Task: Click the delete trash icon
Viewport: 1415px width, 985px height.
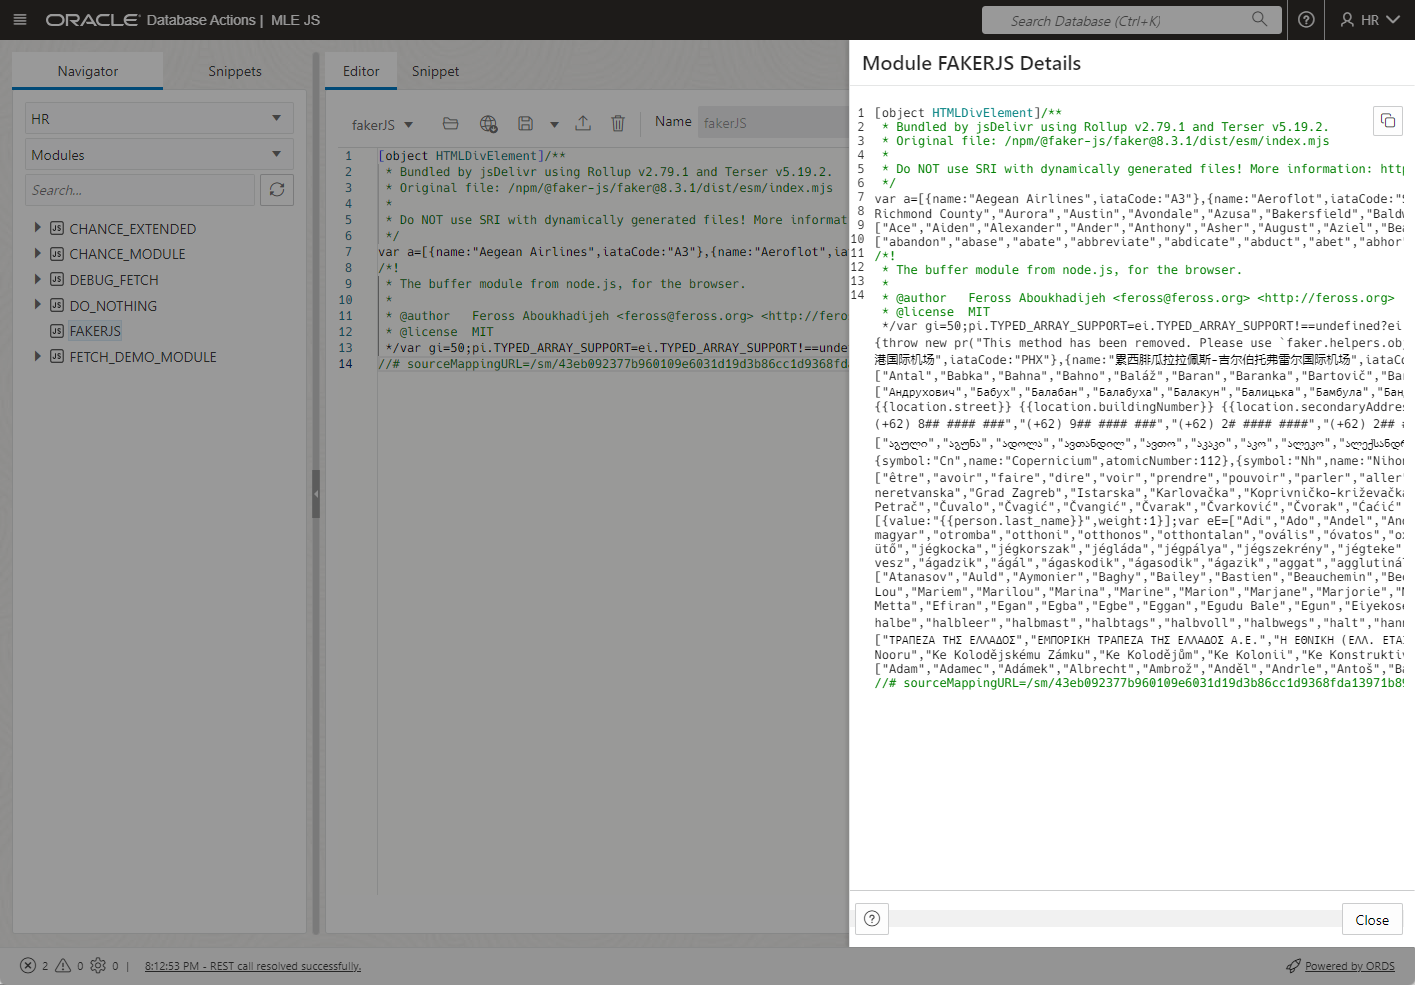Action: pyautogui.click(x=618, y=123)
